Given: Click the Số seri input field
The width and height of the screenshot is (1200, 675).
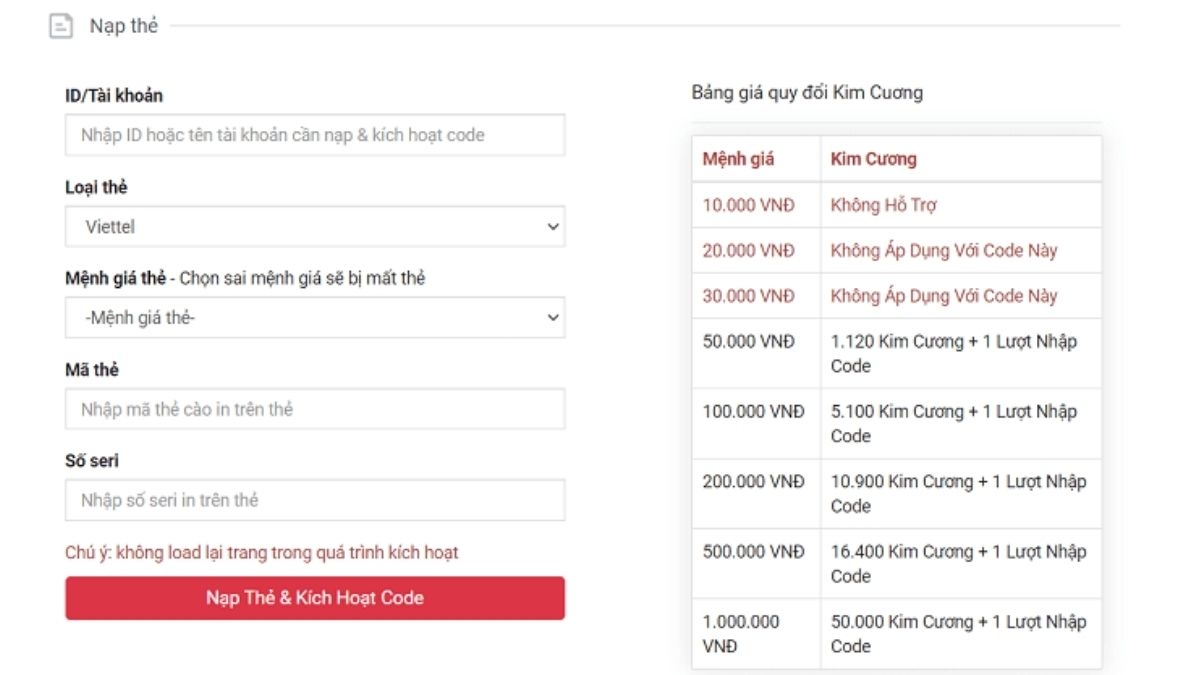Looking at the screenshot, I should [314, 499].
